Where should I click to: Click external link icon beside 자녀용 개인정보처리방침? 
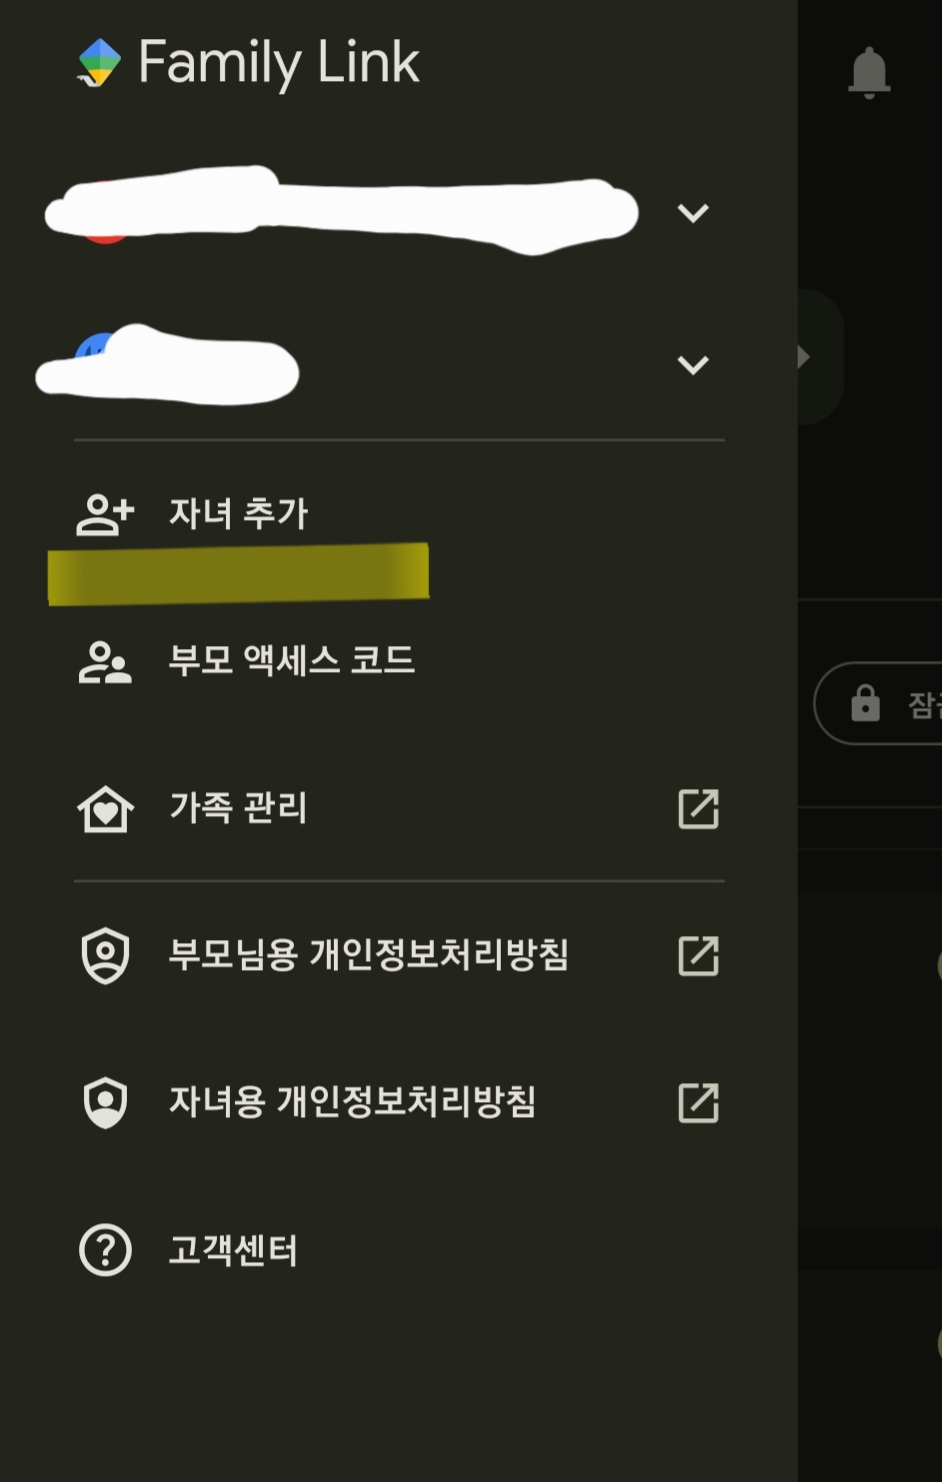pos(698,1103)
